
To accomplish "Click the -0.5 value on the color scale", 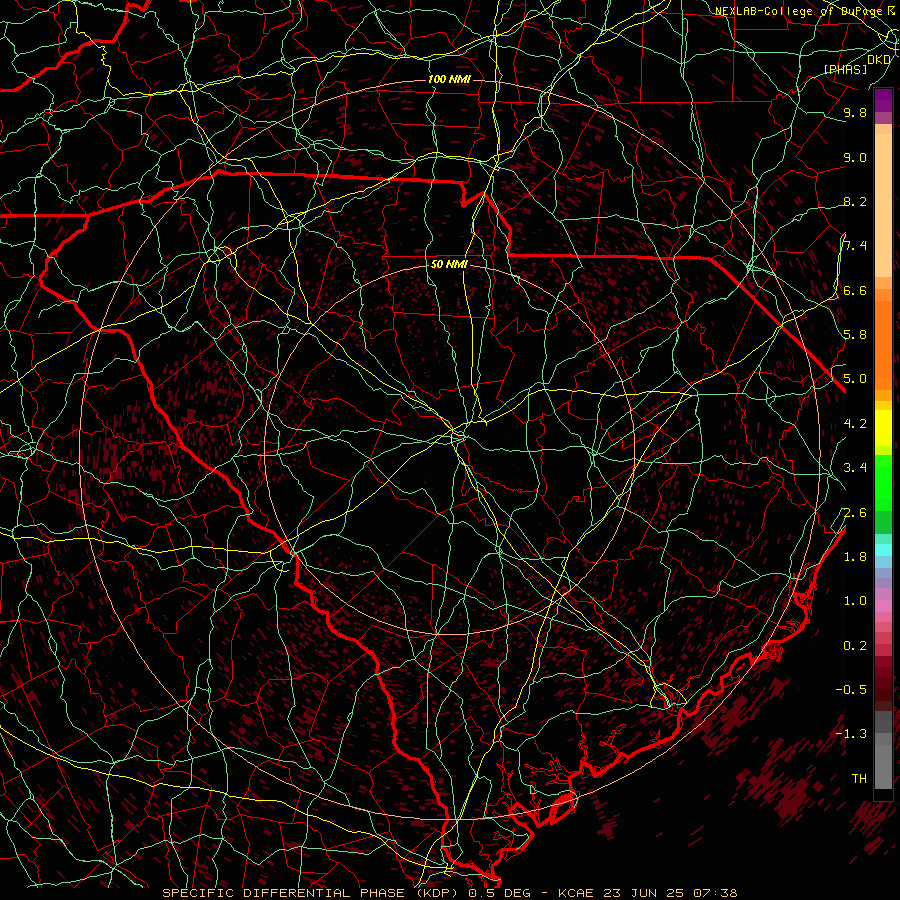I will click(x=851, y=690).
